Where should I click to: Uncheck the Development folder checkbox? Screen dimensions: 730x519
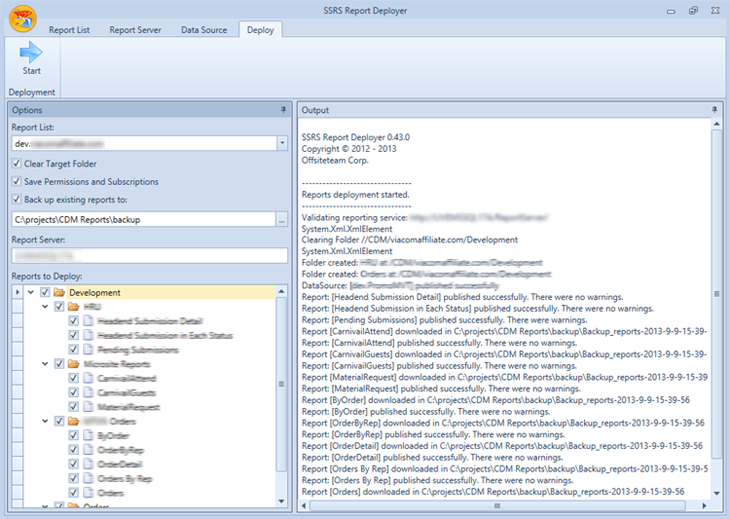pyautogui.click(x=45, y=292)
